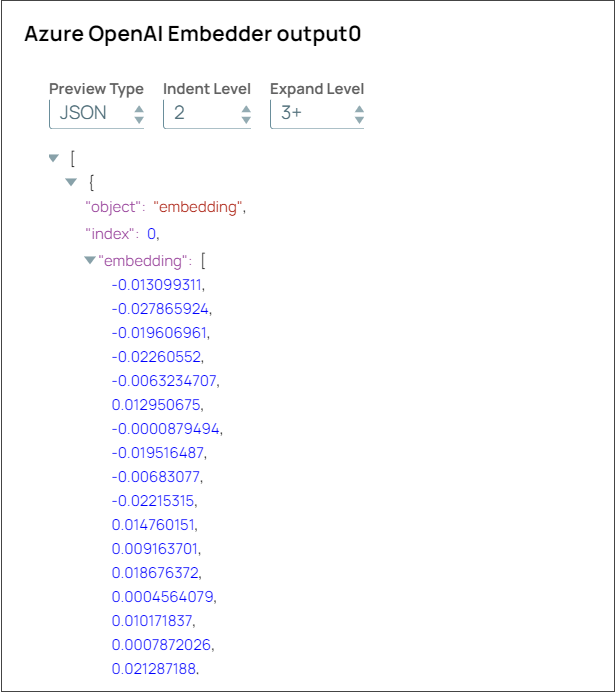This screenshot has height=692, width=615.
Task: Select value -0.0063234707
Action: click(x=164, y=381)
